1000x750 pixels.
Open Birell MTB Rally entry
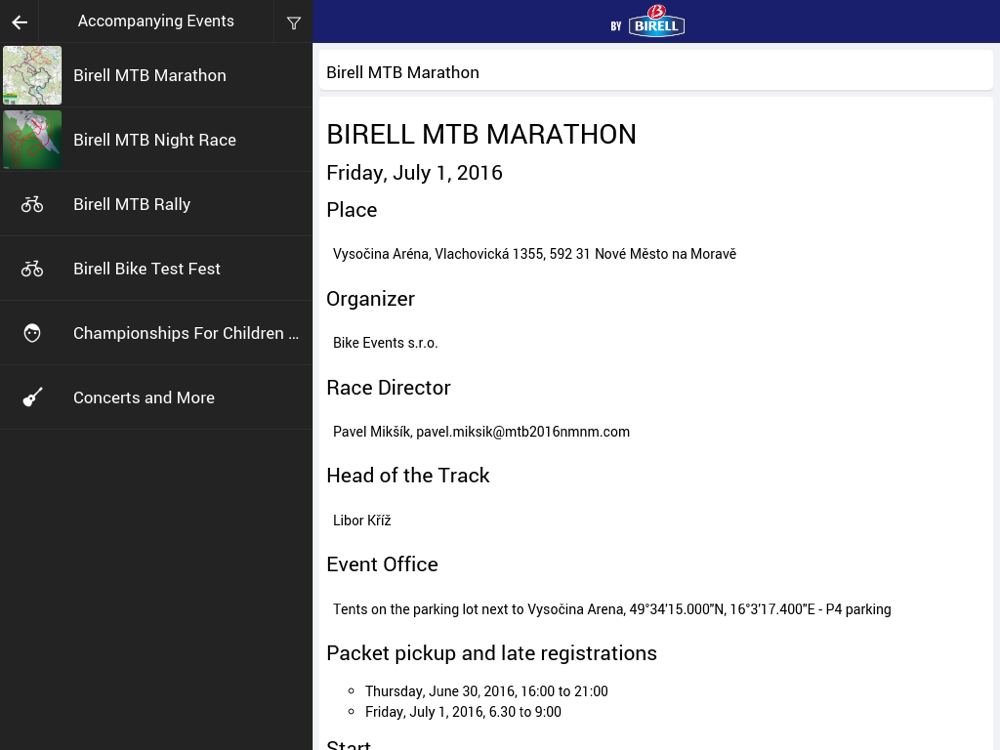click(156, 204)
